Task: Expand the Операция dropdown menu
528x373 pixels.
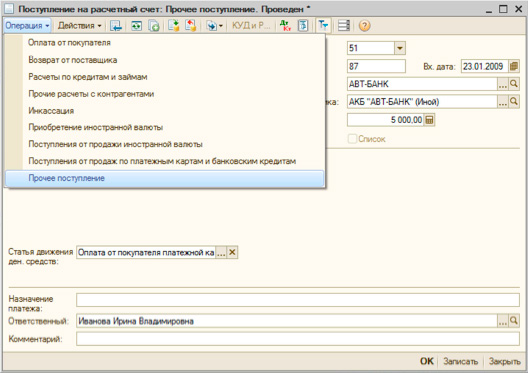Action: [x=27, y=26]
